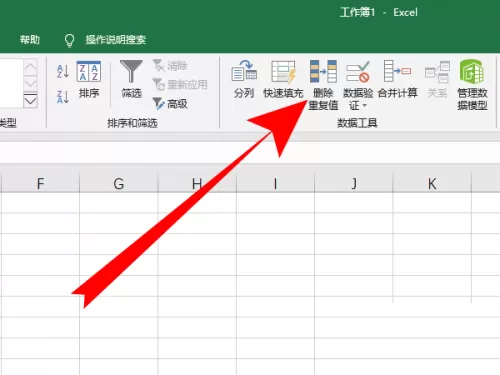Select column H header
Screen dimensions: 500x375
pos(197,183)
